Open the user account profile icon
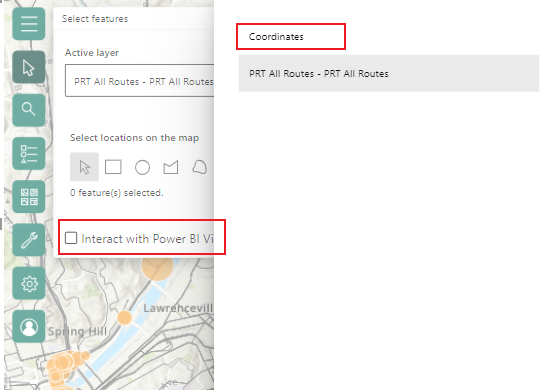 (29, 327)
